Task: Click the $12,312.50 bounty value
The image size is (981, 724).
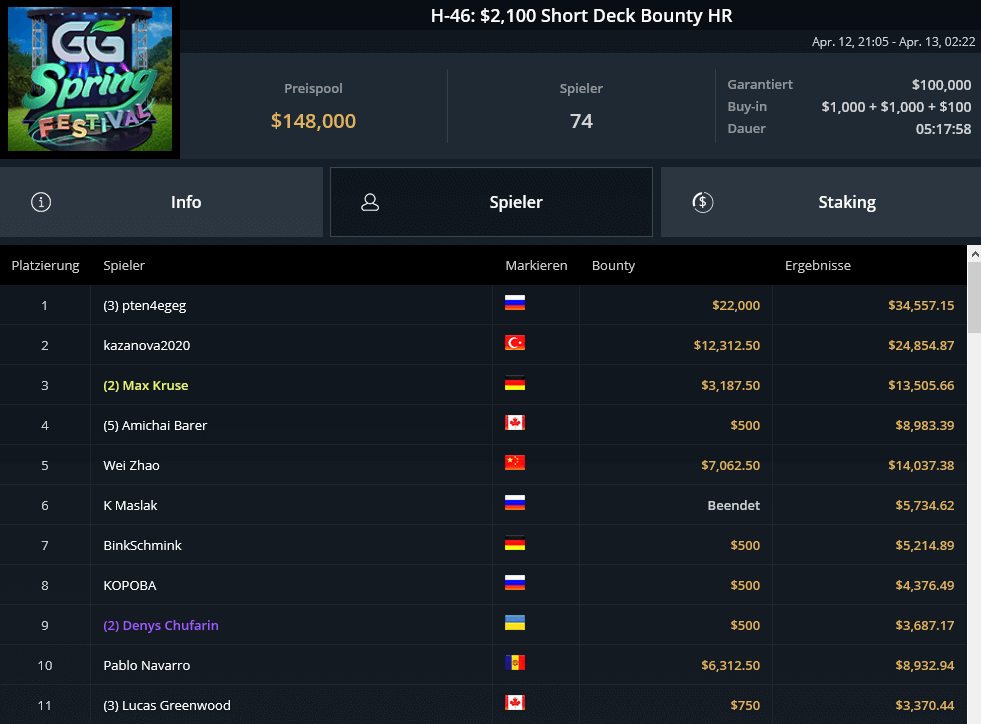Action: [x=727, y=345]
